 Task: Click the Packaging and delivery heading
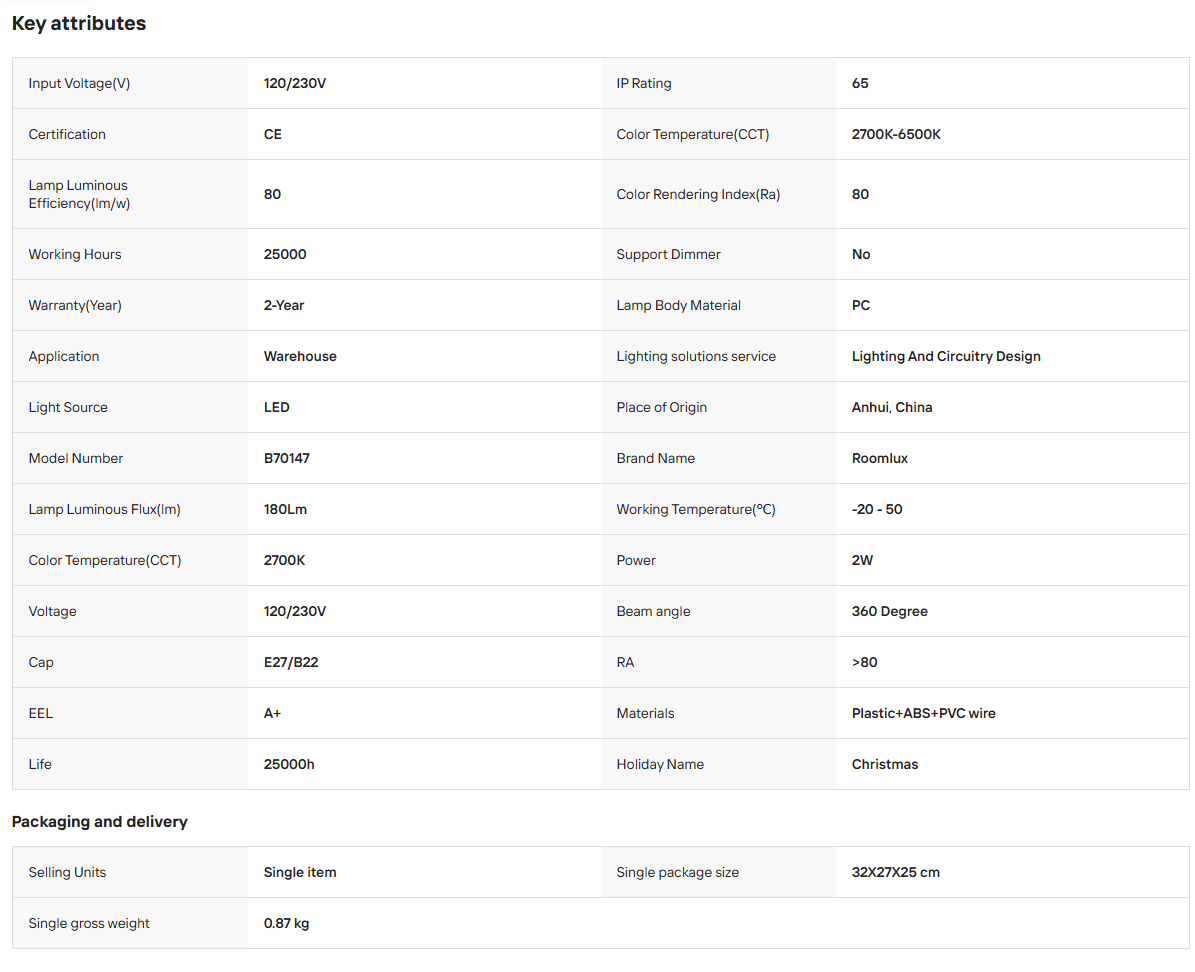(99, 822)
